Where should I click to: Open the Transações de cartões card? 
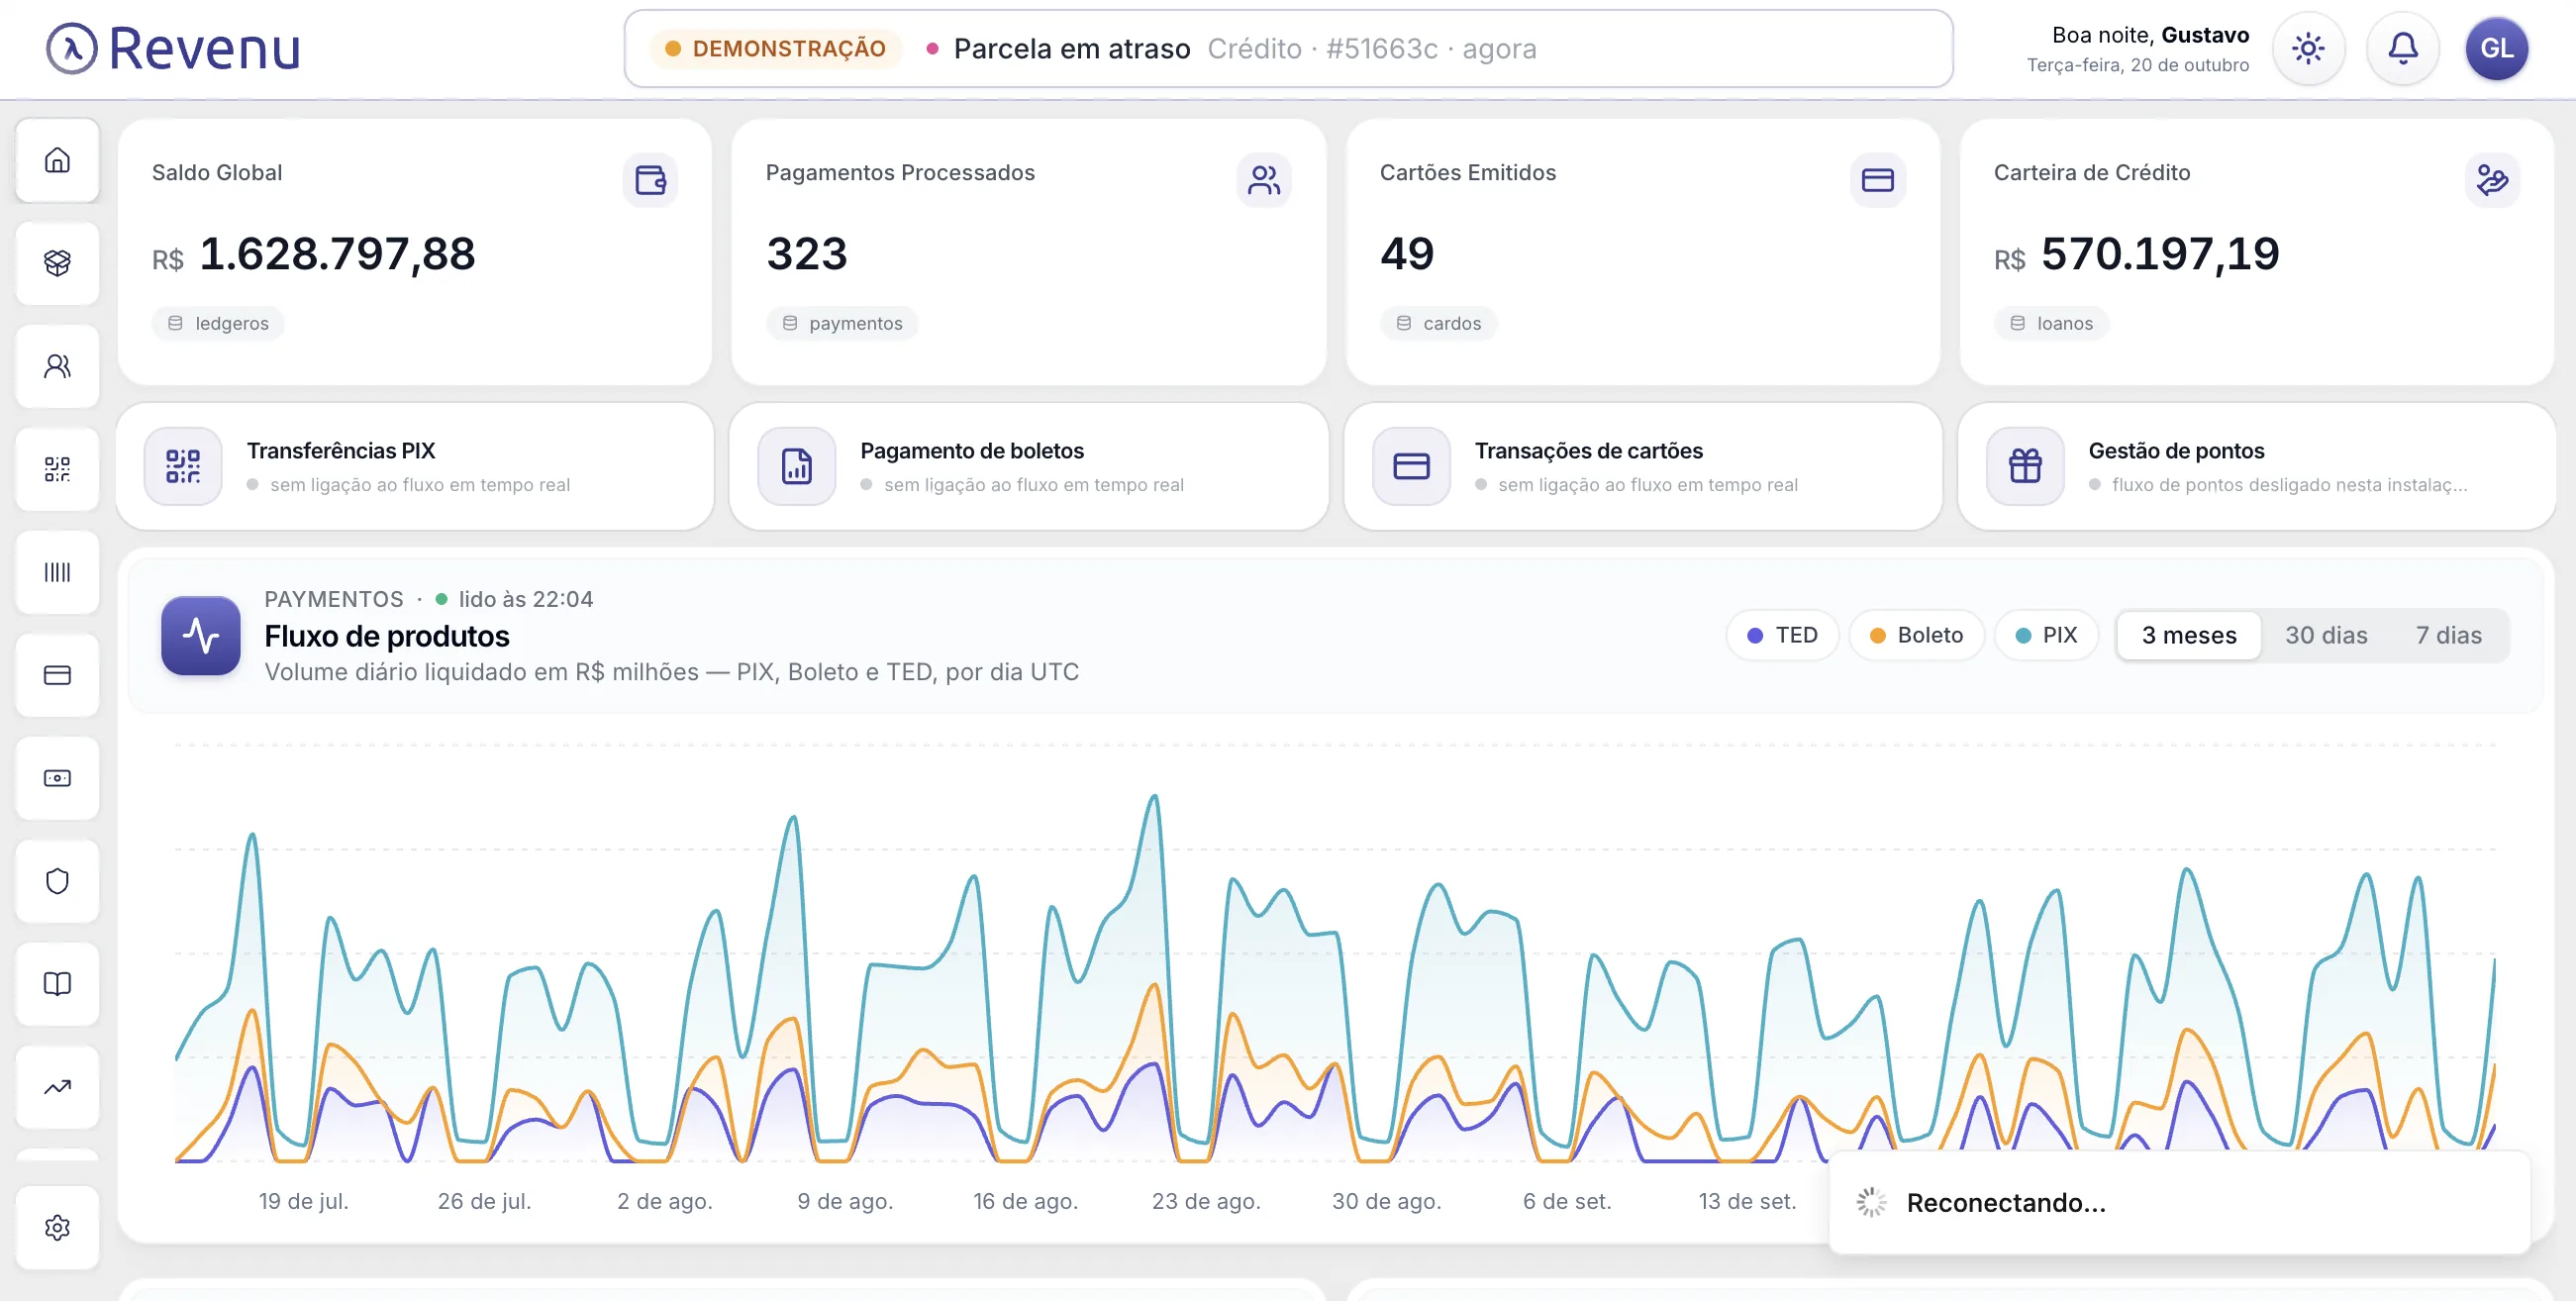[x=1643, y=466]
